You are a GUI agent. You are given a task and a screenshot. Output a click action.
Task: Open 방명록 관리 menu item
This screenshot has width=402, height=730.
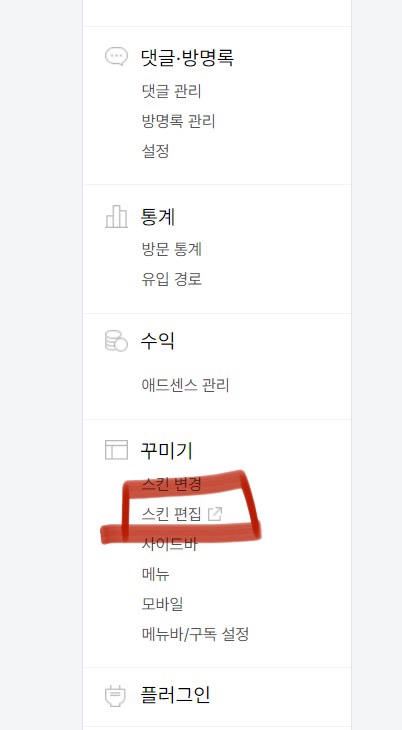(178, 121)
